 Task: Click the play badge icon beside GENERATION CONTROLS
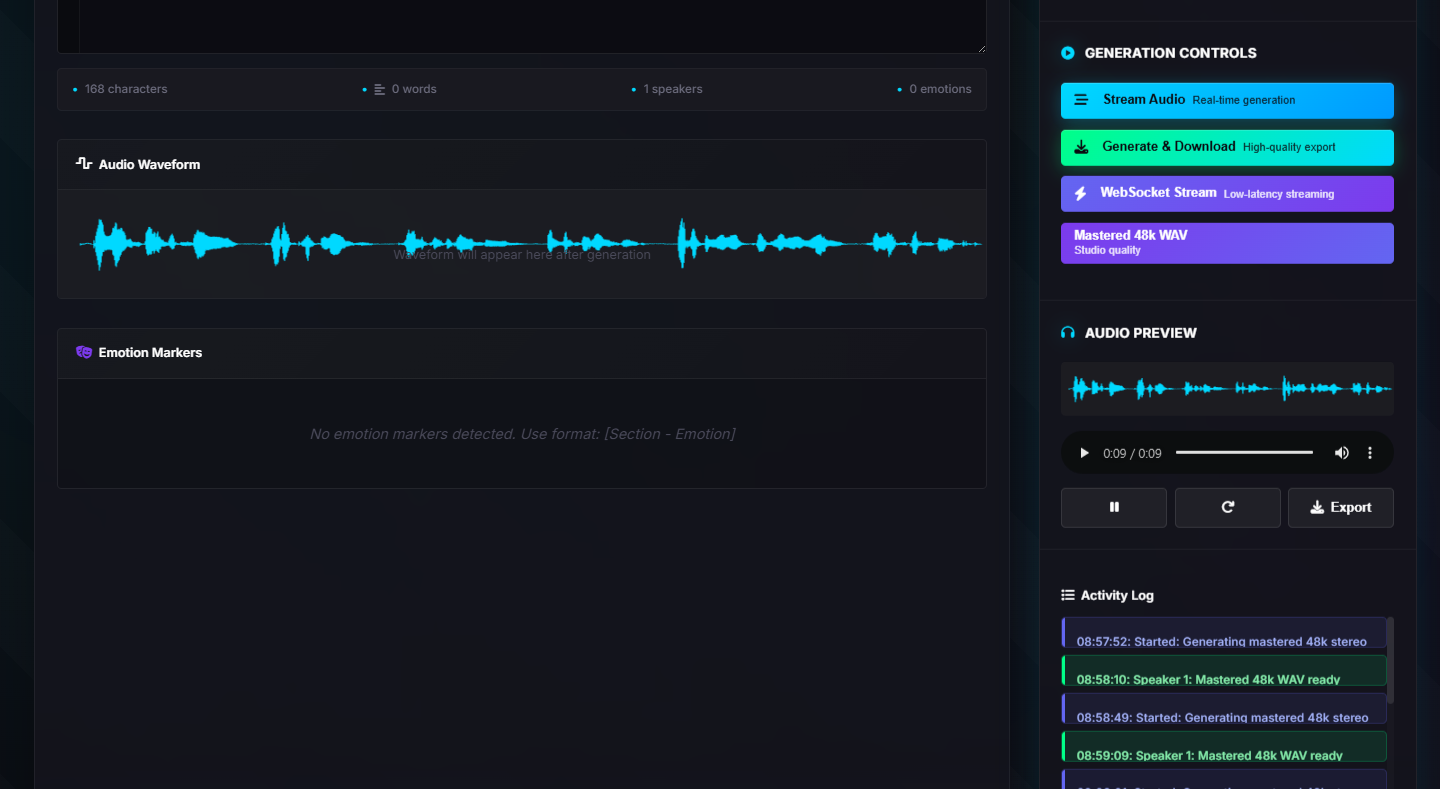coord(1067,53)
